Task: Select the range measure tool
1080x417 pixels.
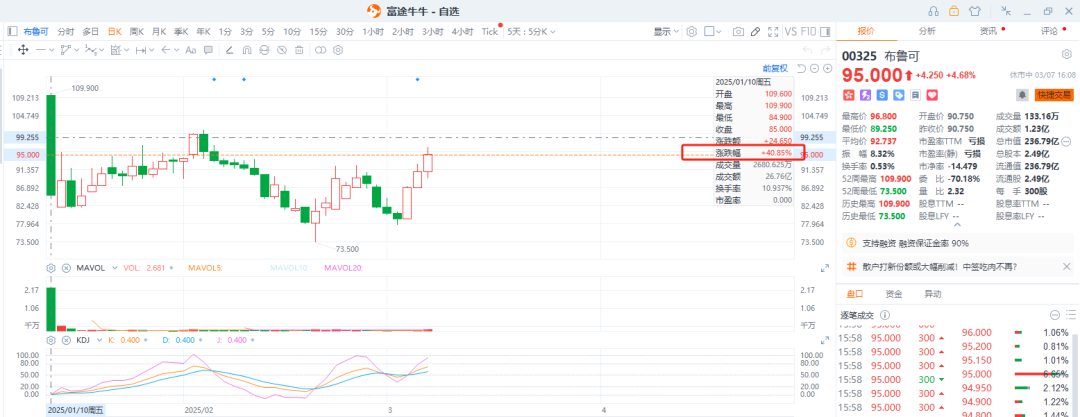Action: [141, 50]
